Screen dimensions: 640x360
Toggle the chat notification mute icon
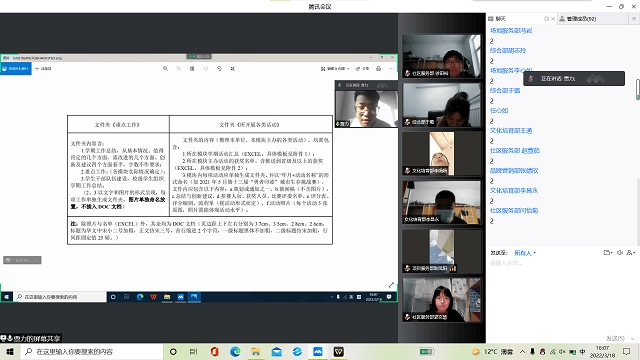click(x=620, y=253)
